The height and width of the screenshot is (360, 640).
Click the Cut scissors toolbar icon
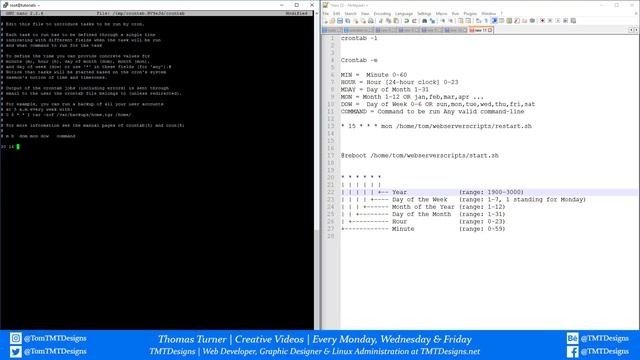pos(380,21)
